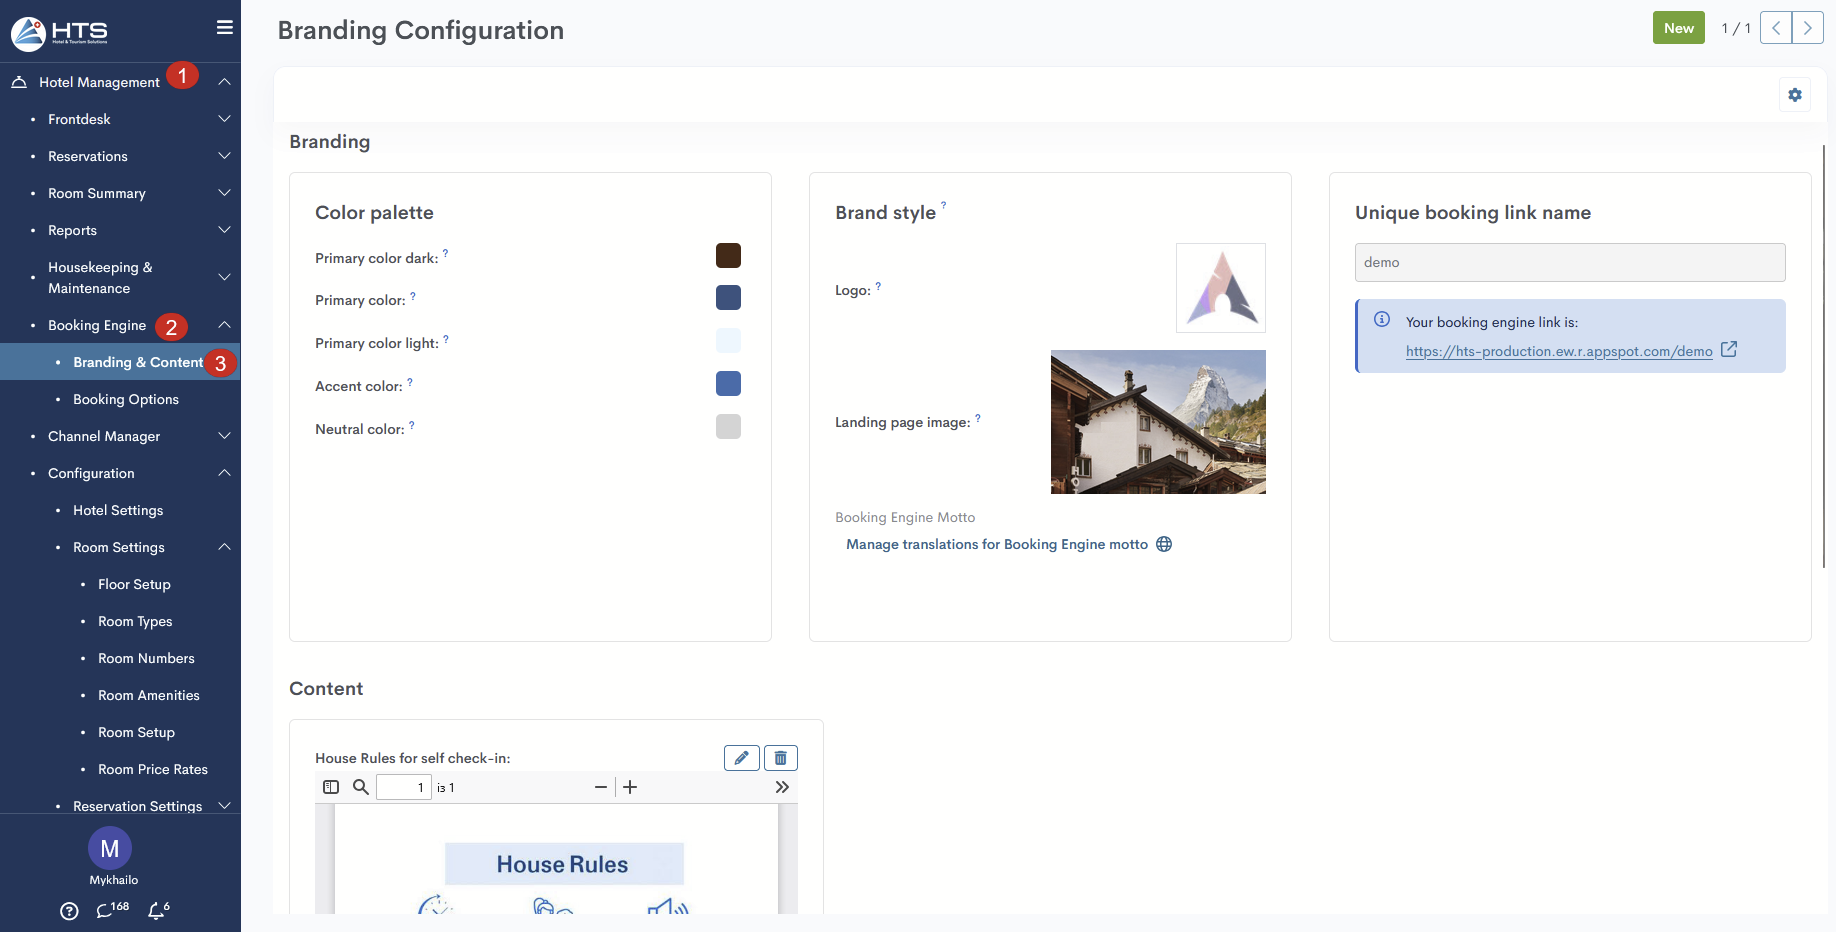Toggle the PDF viewer sidebar icon

click(331, 787)
